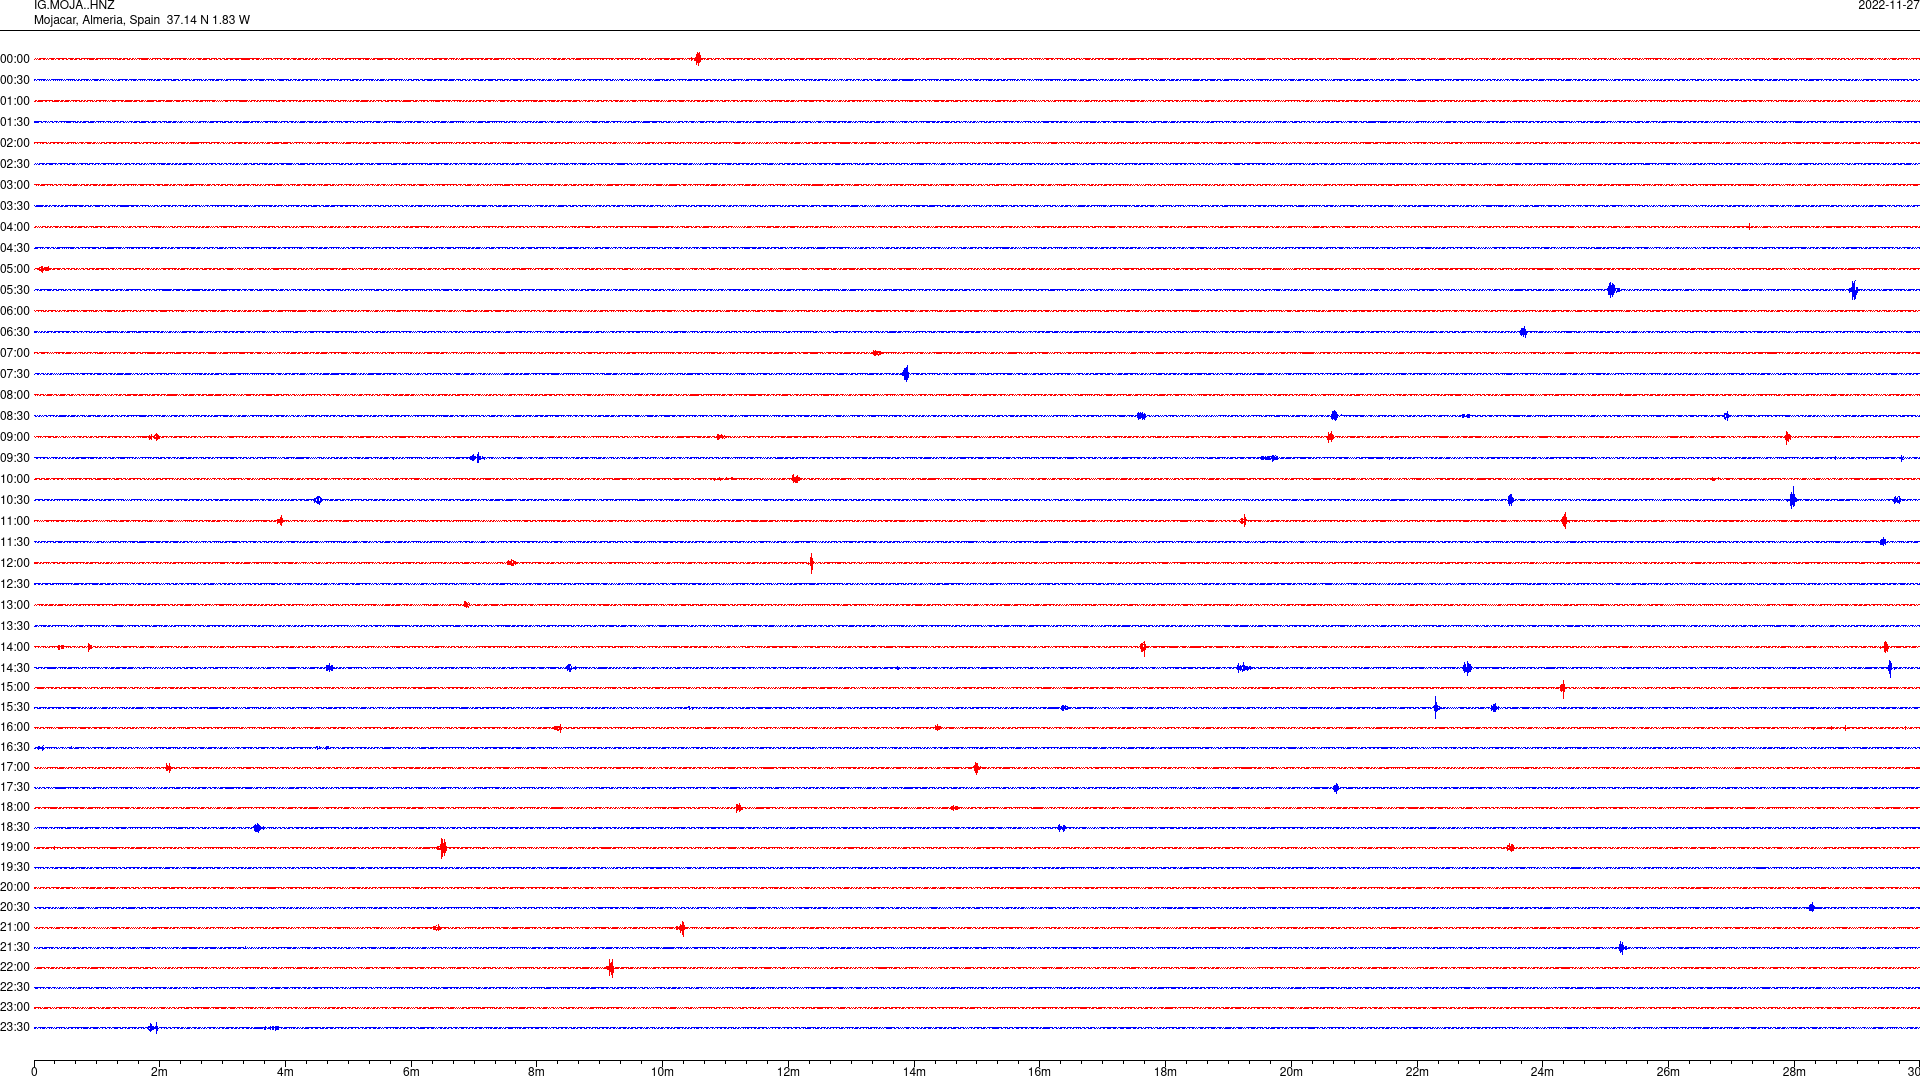Click the blue seismic spike on the 11:30 trace
The height and width of the screenshot is (1080, 1920).
pyautogui.click(x=1883, y=542)
